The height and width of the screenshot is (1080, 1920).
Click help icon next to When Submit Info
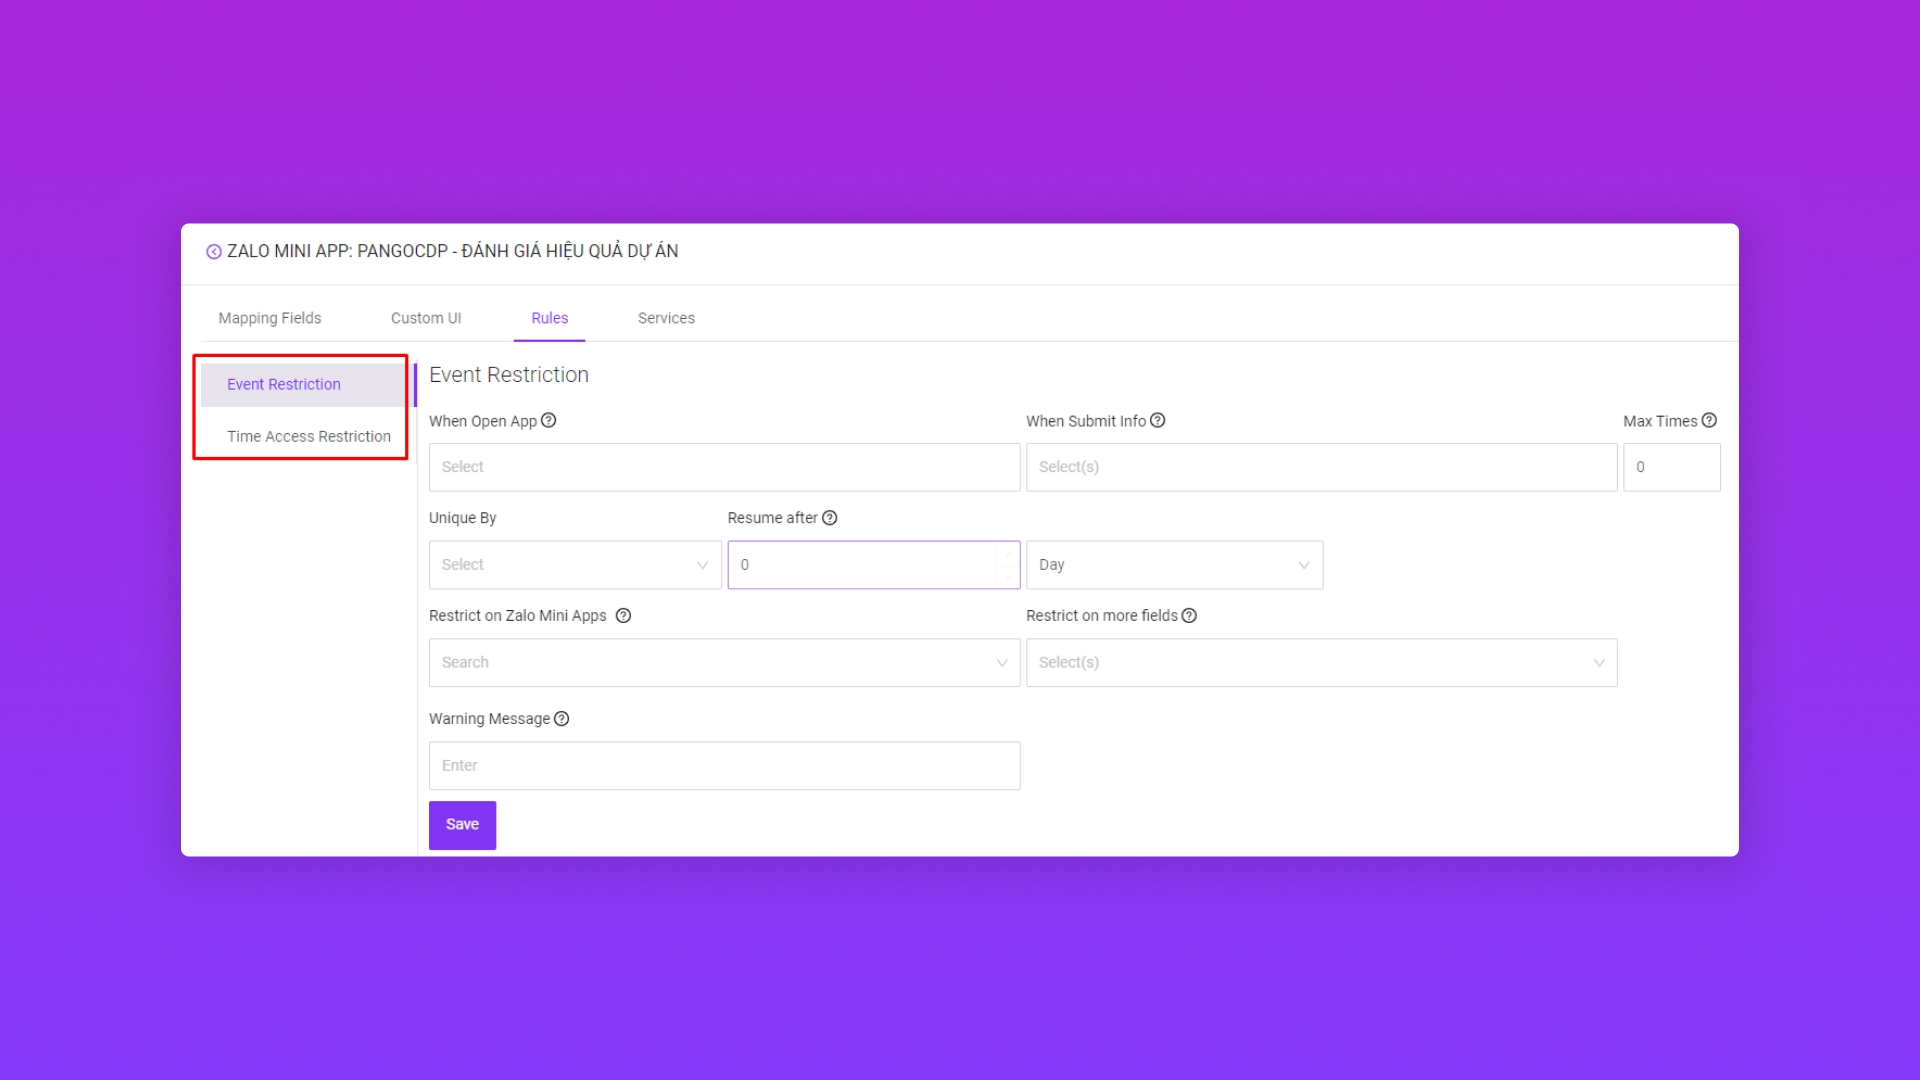1157,421
